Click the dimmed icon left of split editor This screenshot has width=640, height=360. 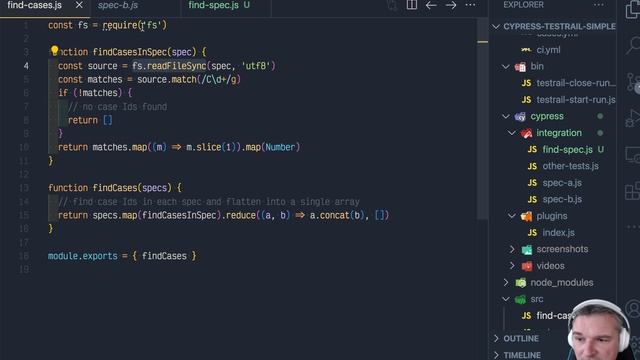tap(392, 5)
